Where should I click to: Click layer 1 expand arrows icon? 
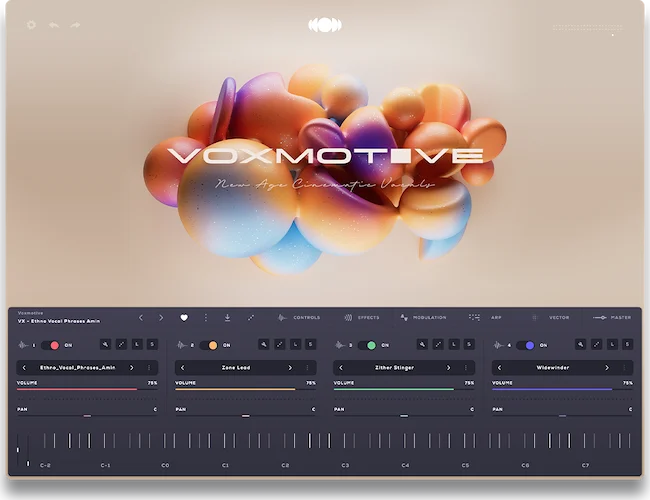click(121, 344)
